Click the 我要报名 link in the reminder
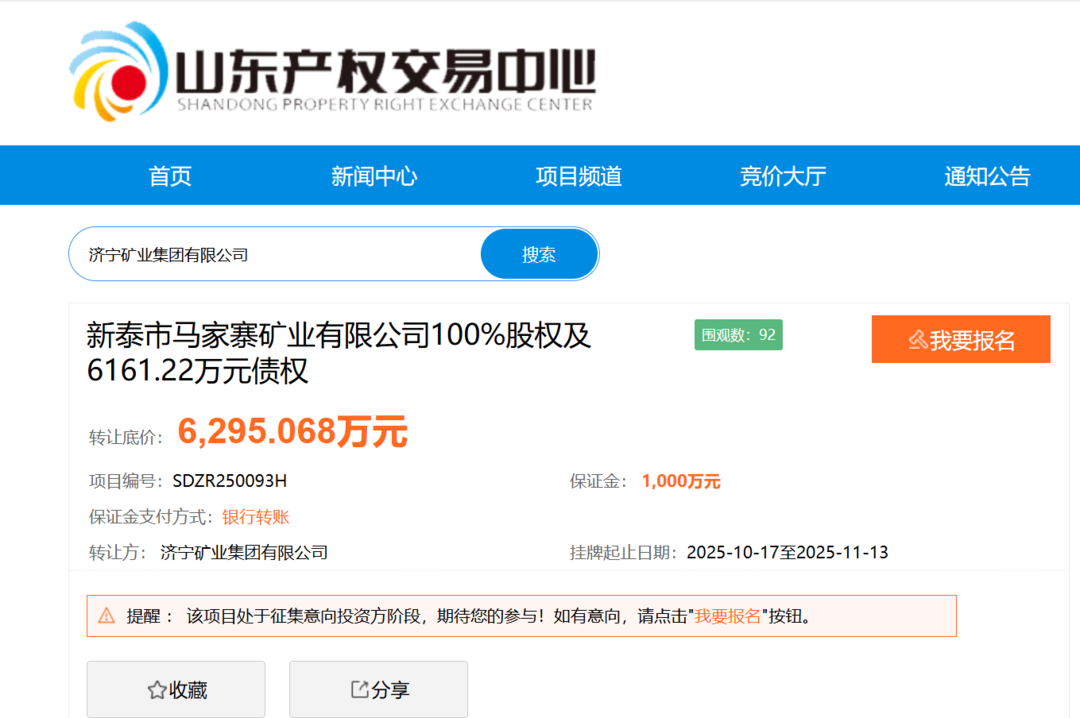This screenshot has height=718, width=1080. [728, 616]
